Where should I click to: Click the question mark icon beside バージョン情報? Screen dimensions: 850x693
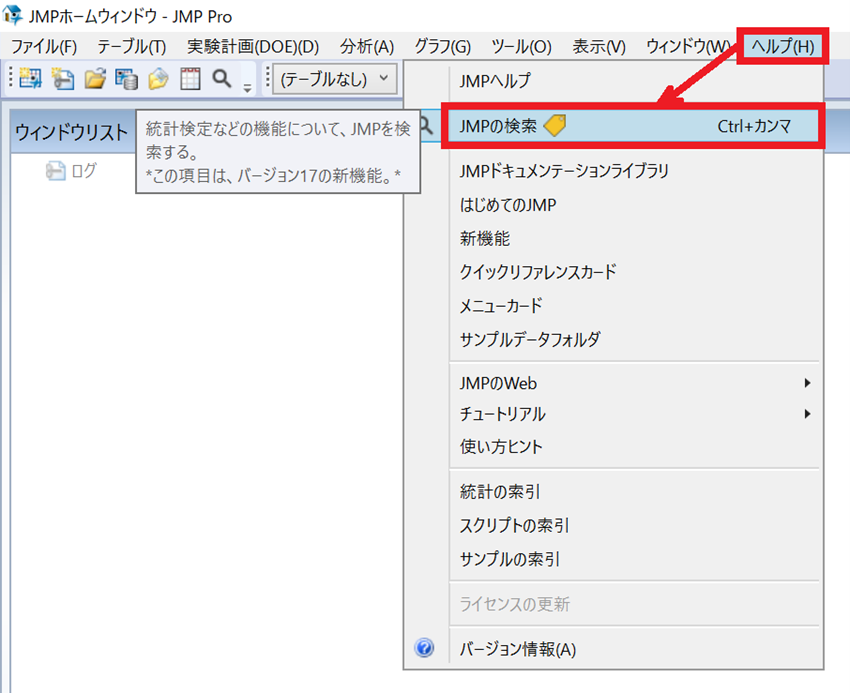tap(424, 648)
